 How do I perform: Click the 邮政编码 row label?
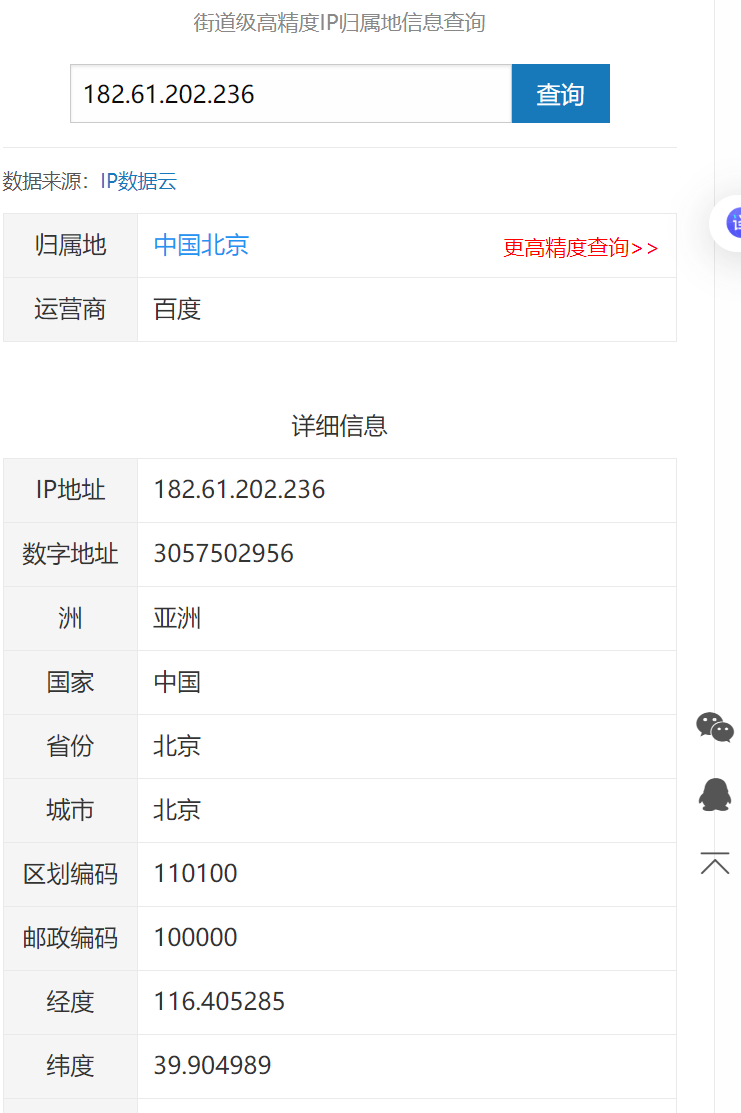(x=70, y=938)
